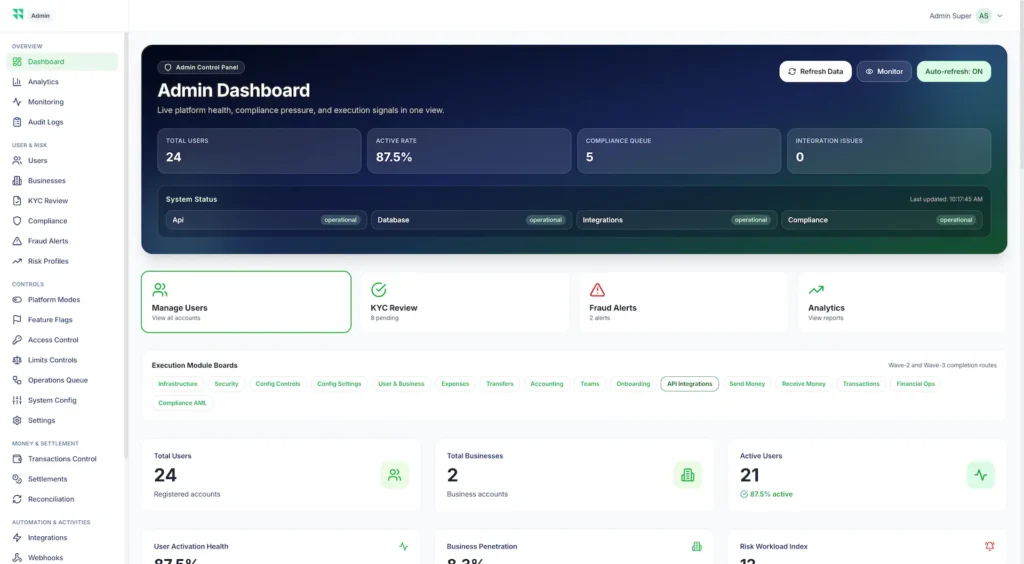Select the Config Controls module chip
This screenshot has width=1024, height=564.
(278, 384)
